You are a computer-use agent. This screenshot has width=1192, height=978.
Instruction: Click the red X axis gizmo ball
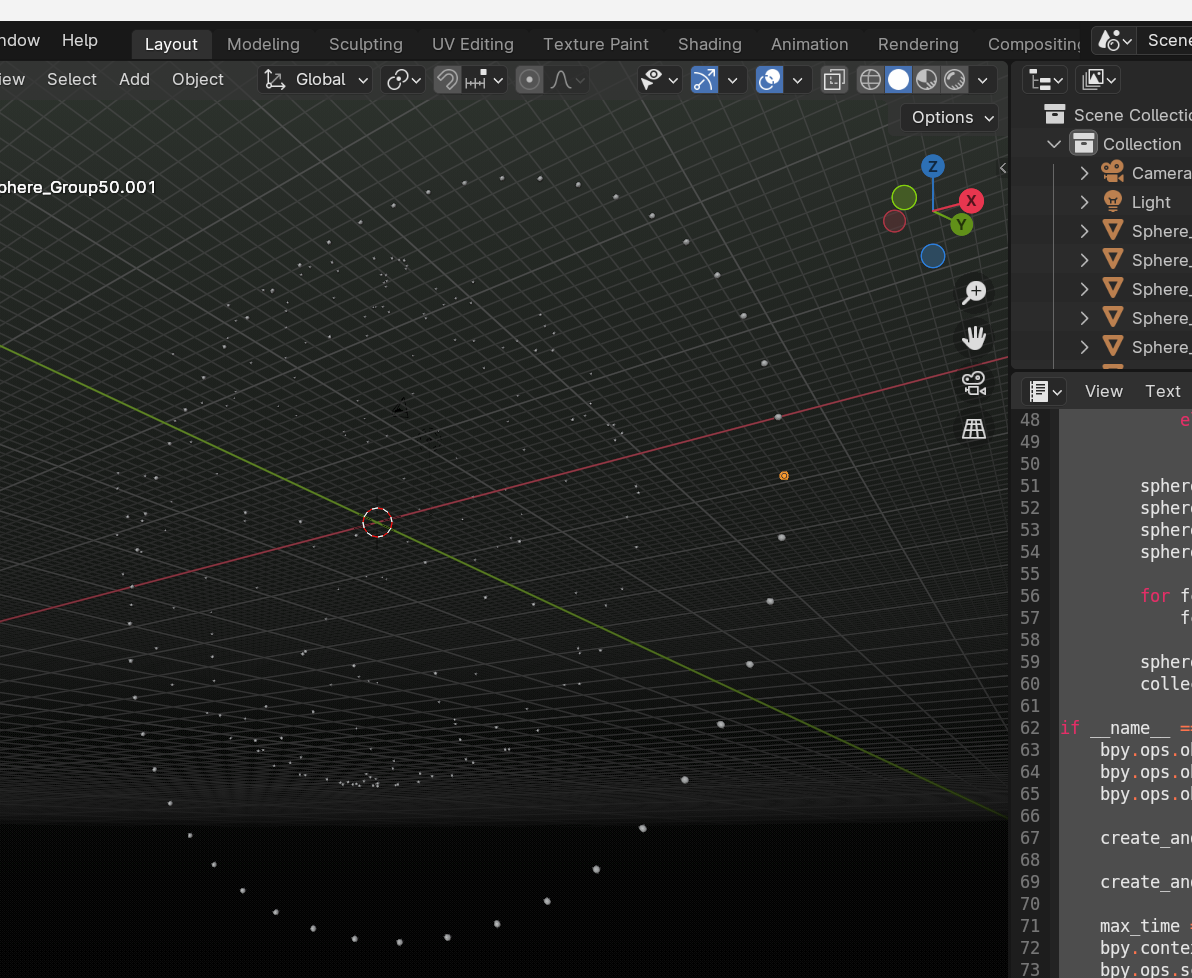[972, 201]
